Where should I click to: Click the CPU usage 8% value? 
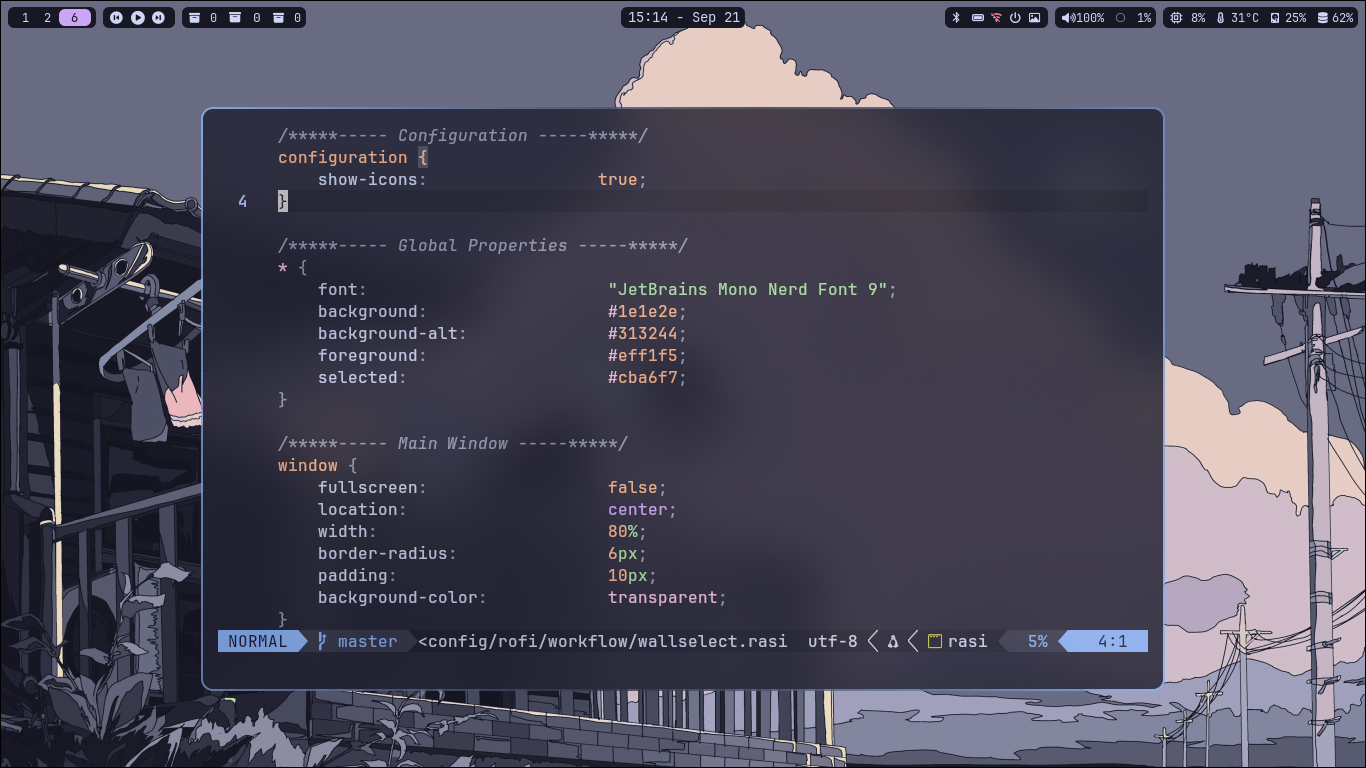tap(1198, 18)
